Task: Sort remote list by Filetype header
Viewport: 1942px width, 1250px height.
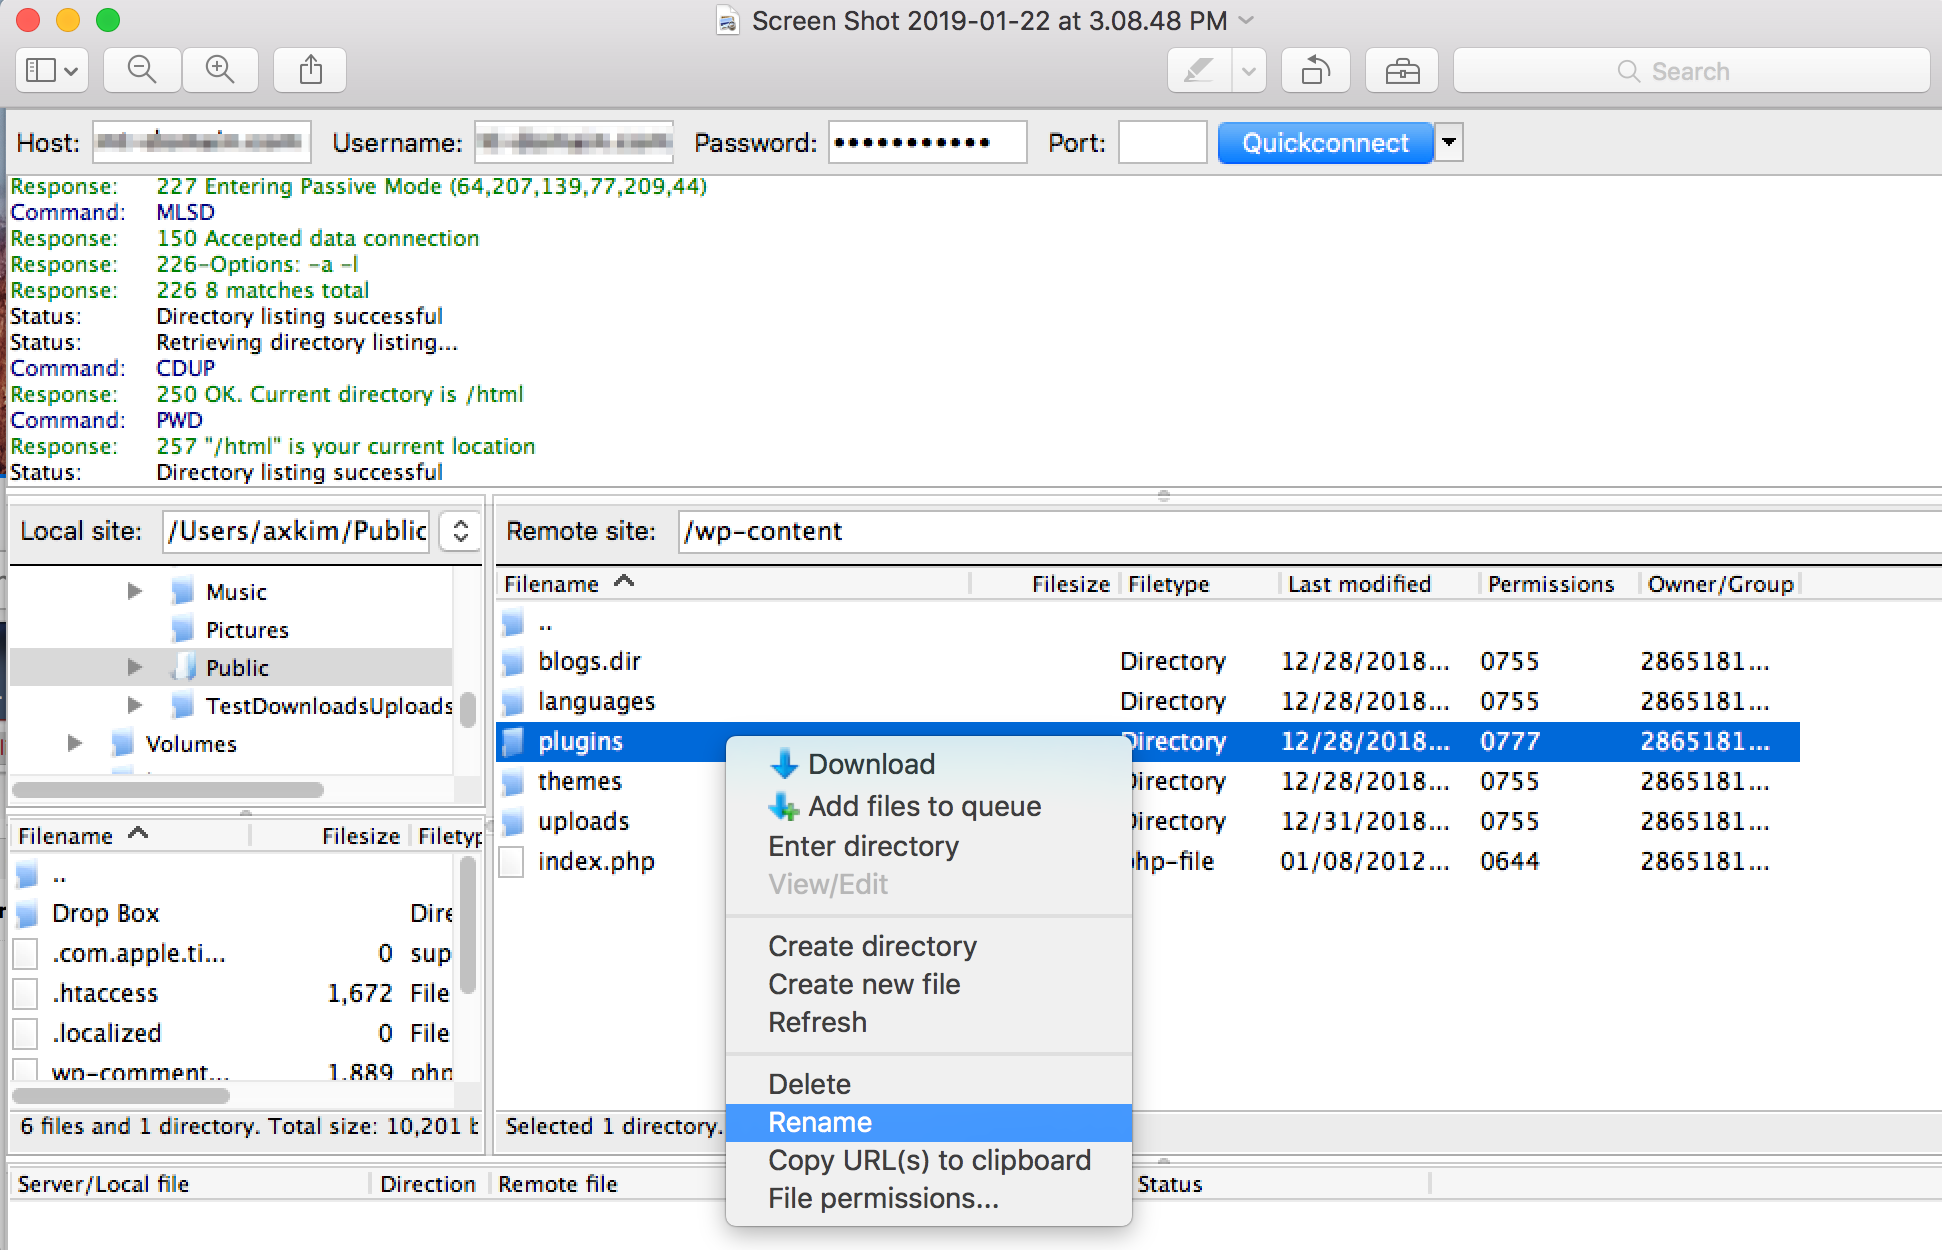Action: (1199, 584)
